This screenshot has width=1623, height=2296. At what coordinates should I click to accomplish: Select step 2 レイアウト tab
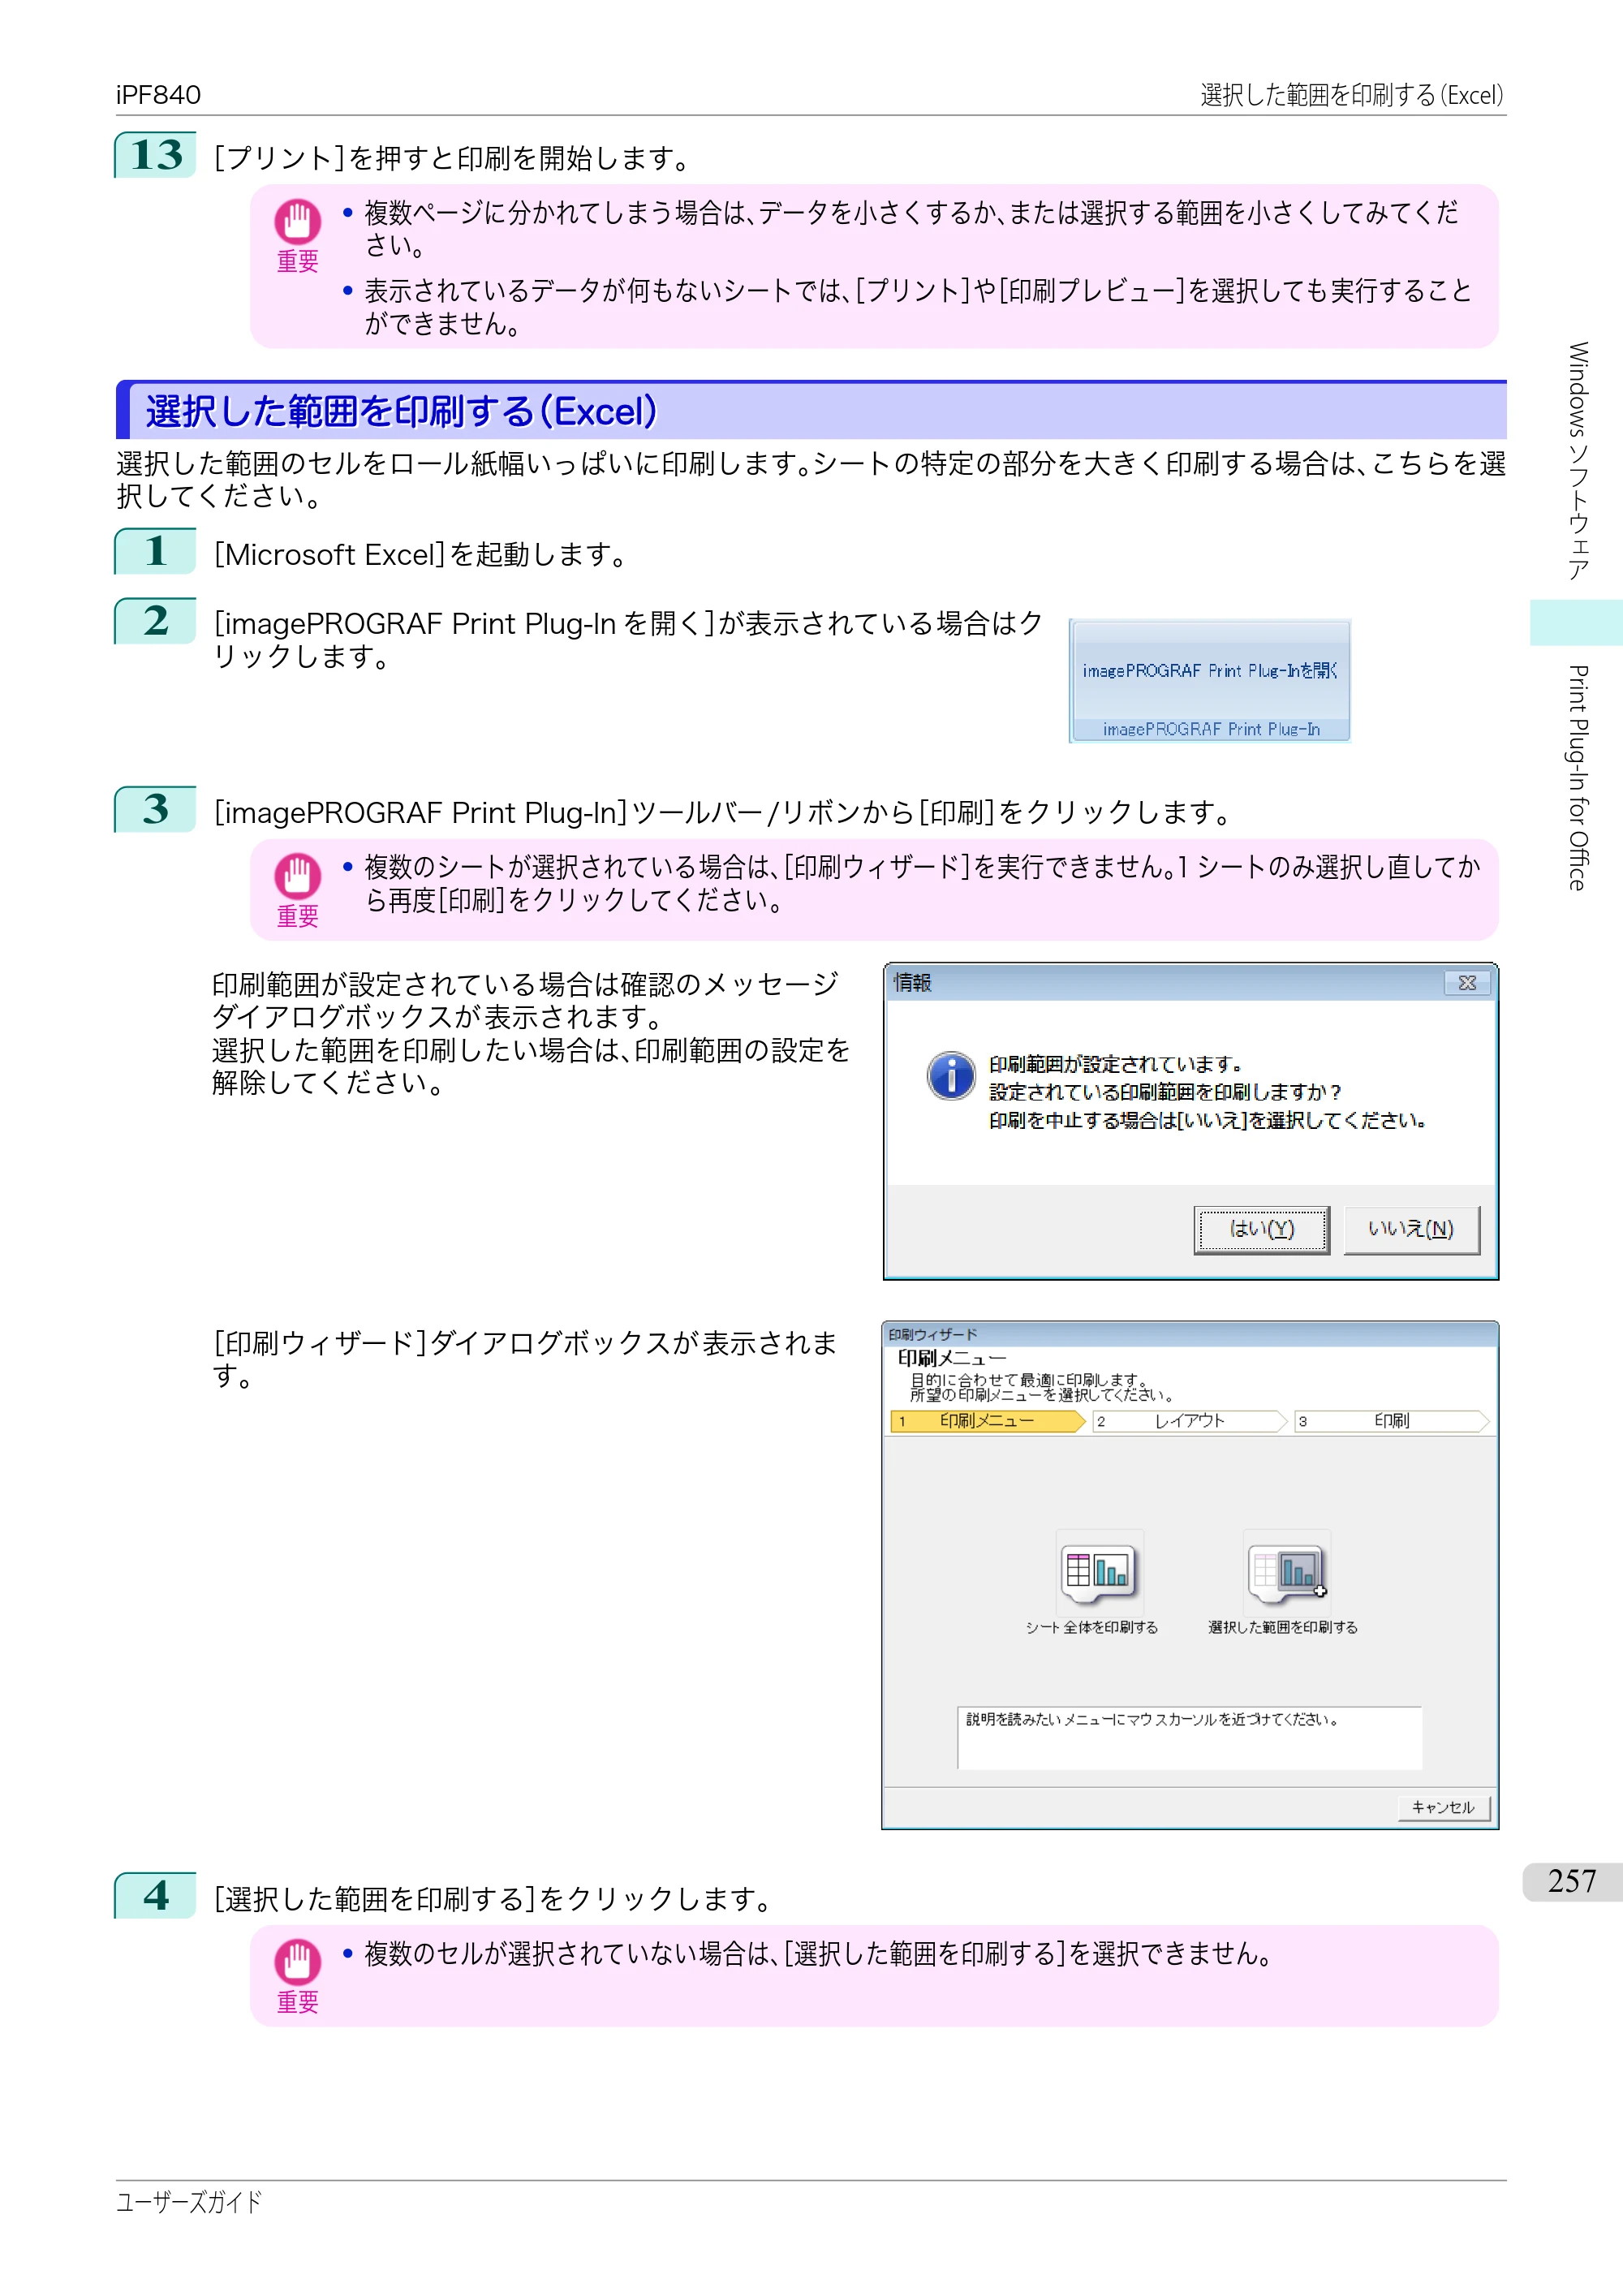[x=1189, y=1421]
